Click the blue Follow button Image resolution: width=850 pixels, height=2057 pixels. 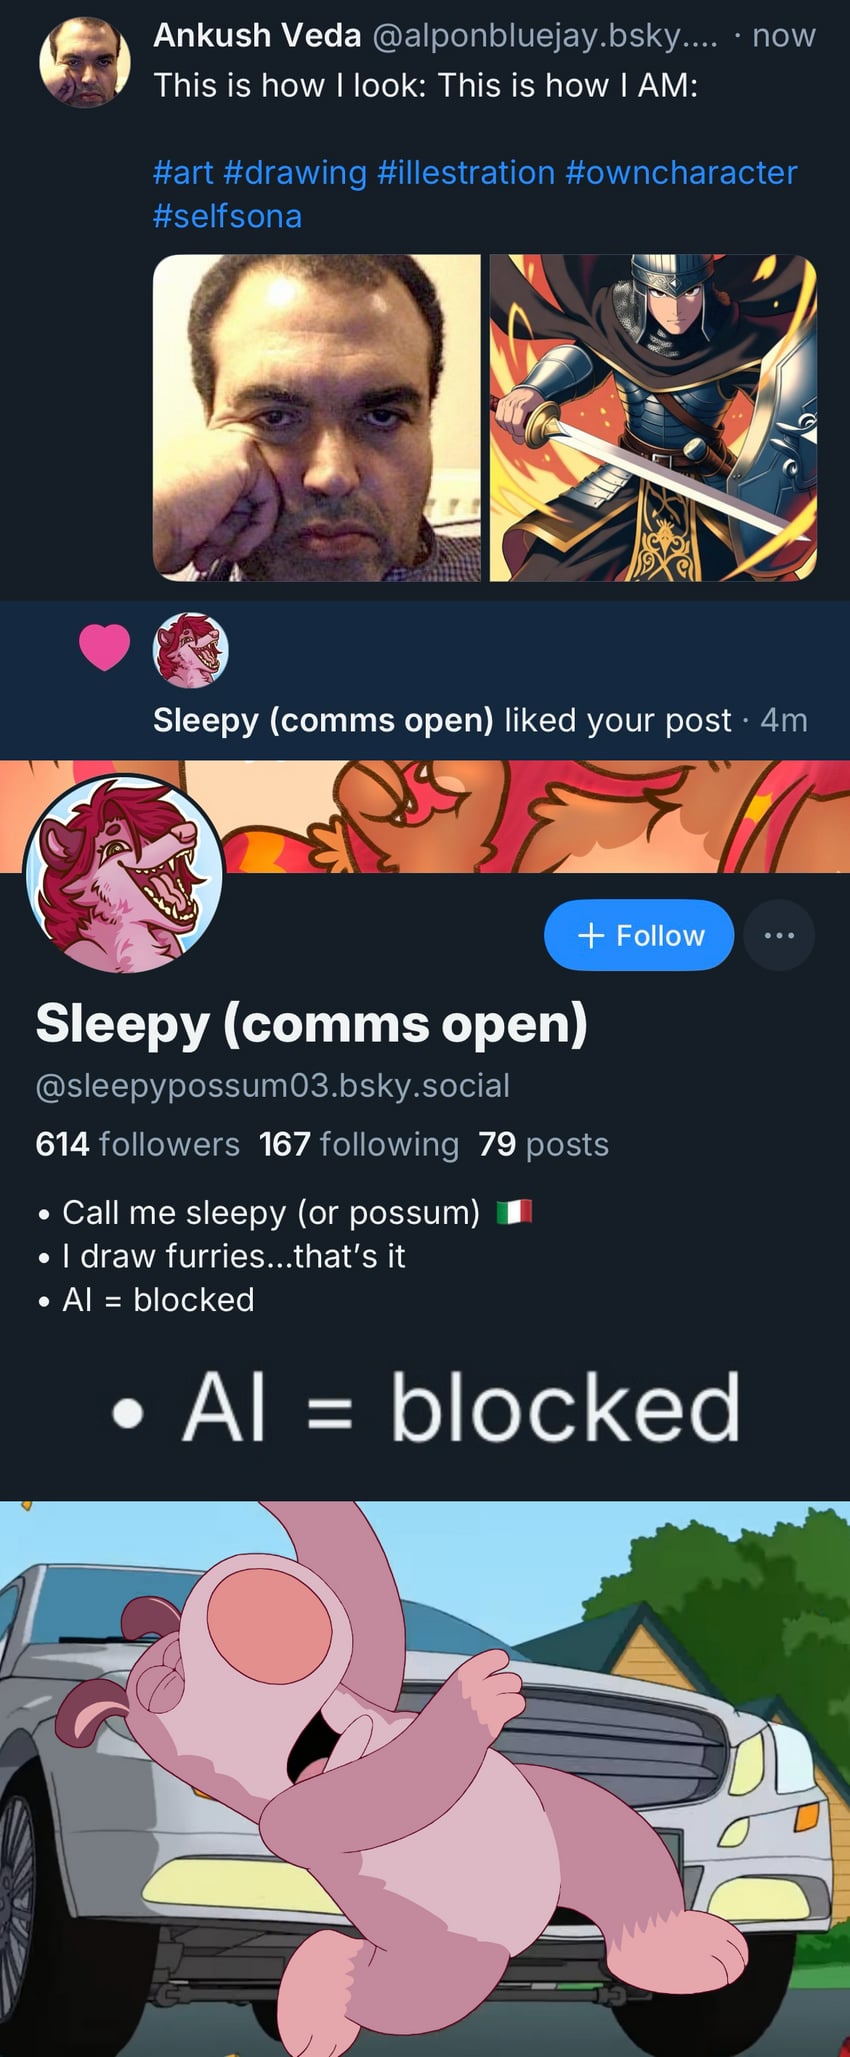pos(639,935)
